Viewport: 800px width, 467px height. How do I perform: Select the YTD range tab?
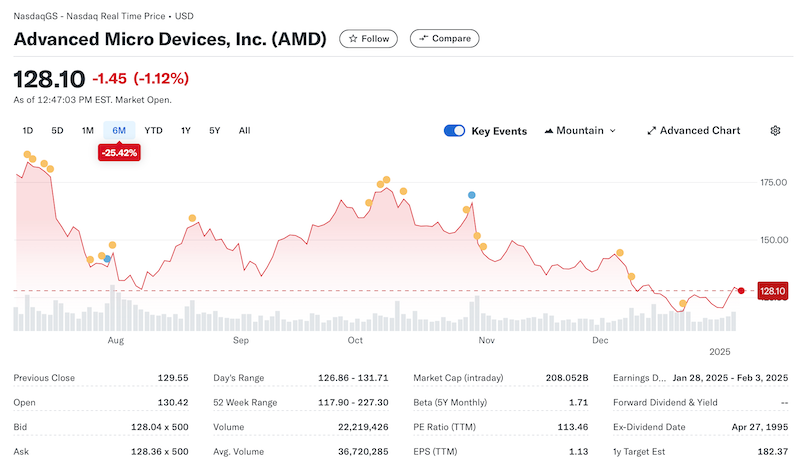click(153, 131)
